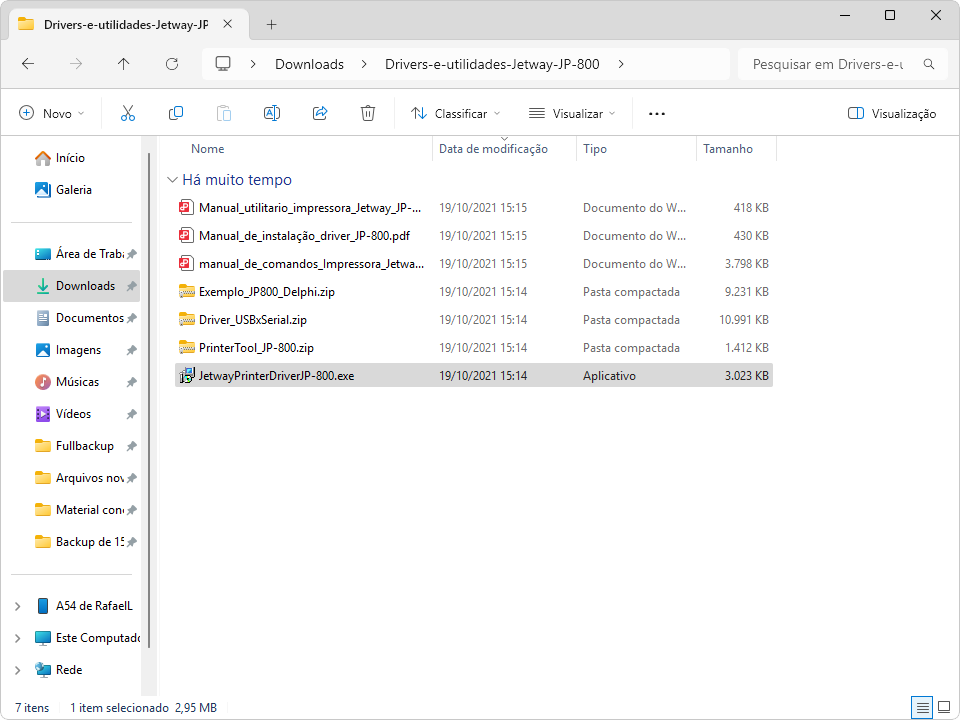Viewport: 960px width, 720px height.
Task: Select Manual_utilitario_impressora_Jetway_JP file
Action: tap(474, 208)
